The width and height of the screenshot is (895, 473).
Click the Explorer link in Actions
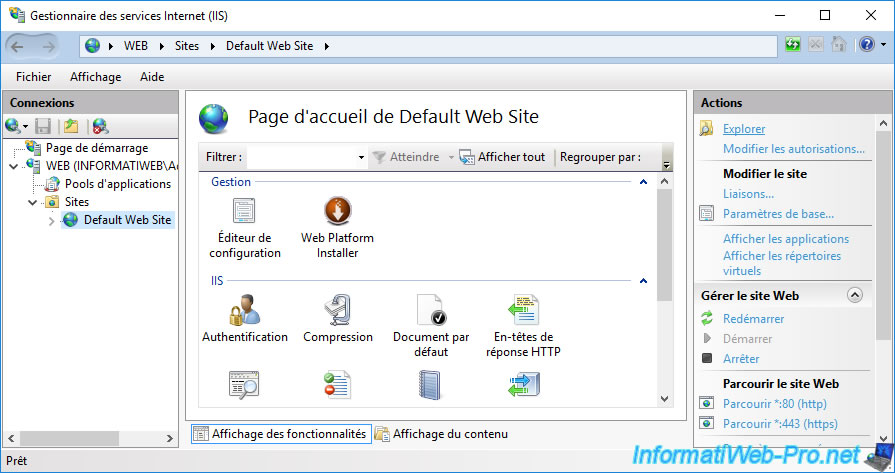point(744,129)
